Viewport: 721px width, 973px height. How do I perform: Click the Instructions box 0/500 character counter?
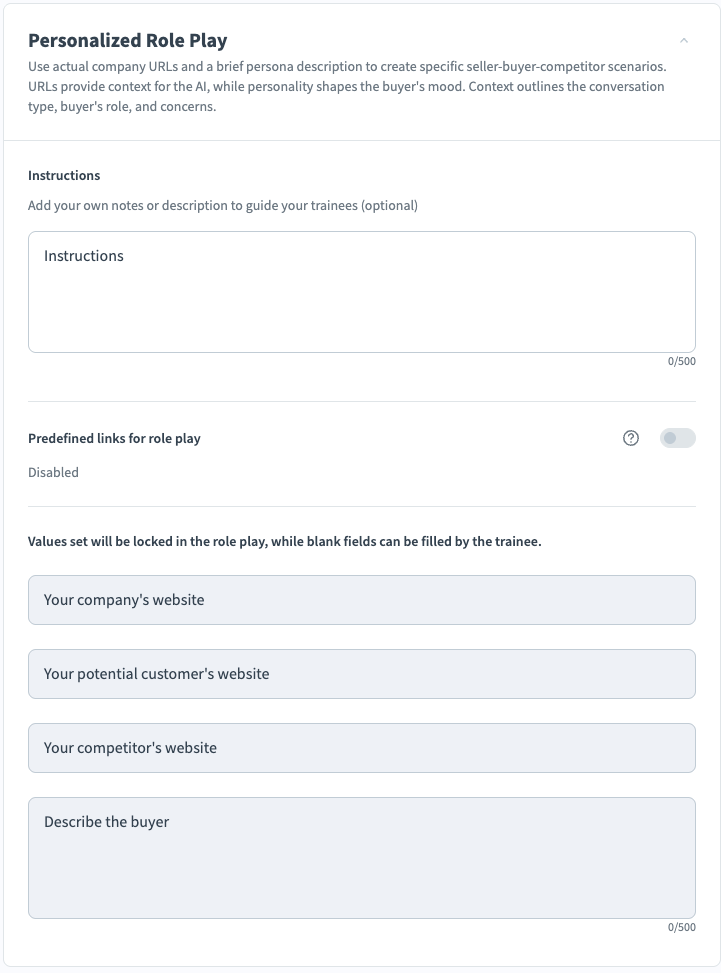[x=681, y=361]
